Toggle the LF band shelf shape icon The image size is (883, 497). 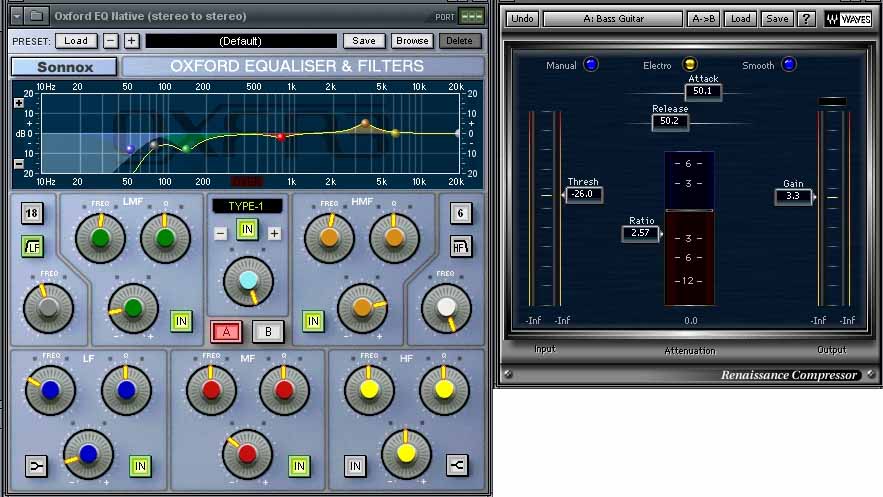click(x=35, y=466)
